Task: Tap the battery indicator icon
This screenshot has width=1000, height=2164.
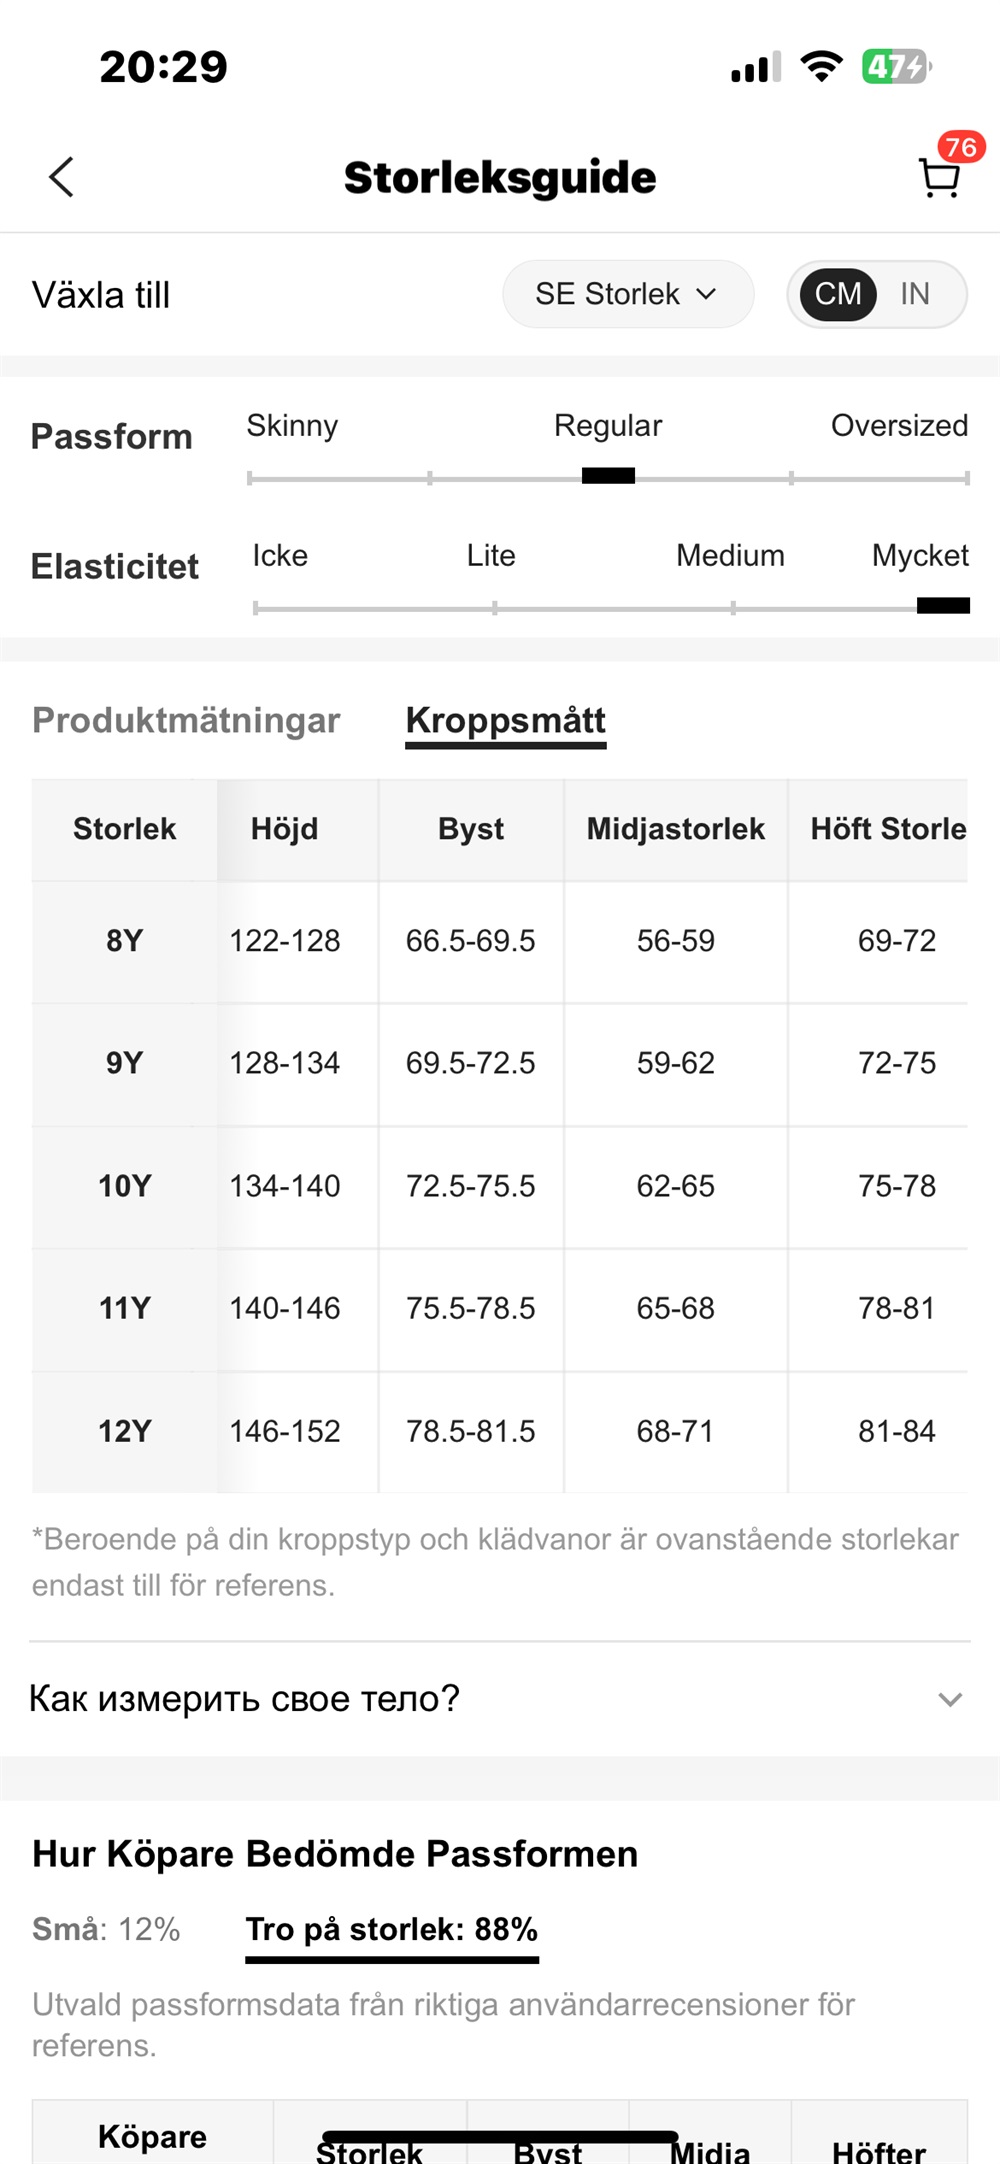Action: point(896,67)
